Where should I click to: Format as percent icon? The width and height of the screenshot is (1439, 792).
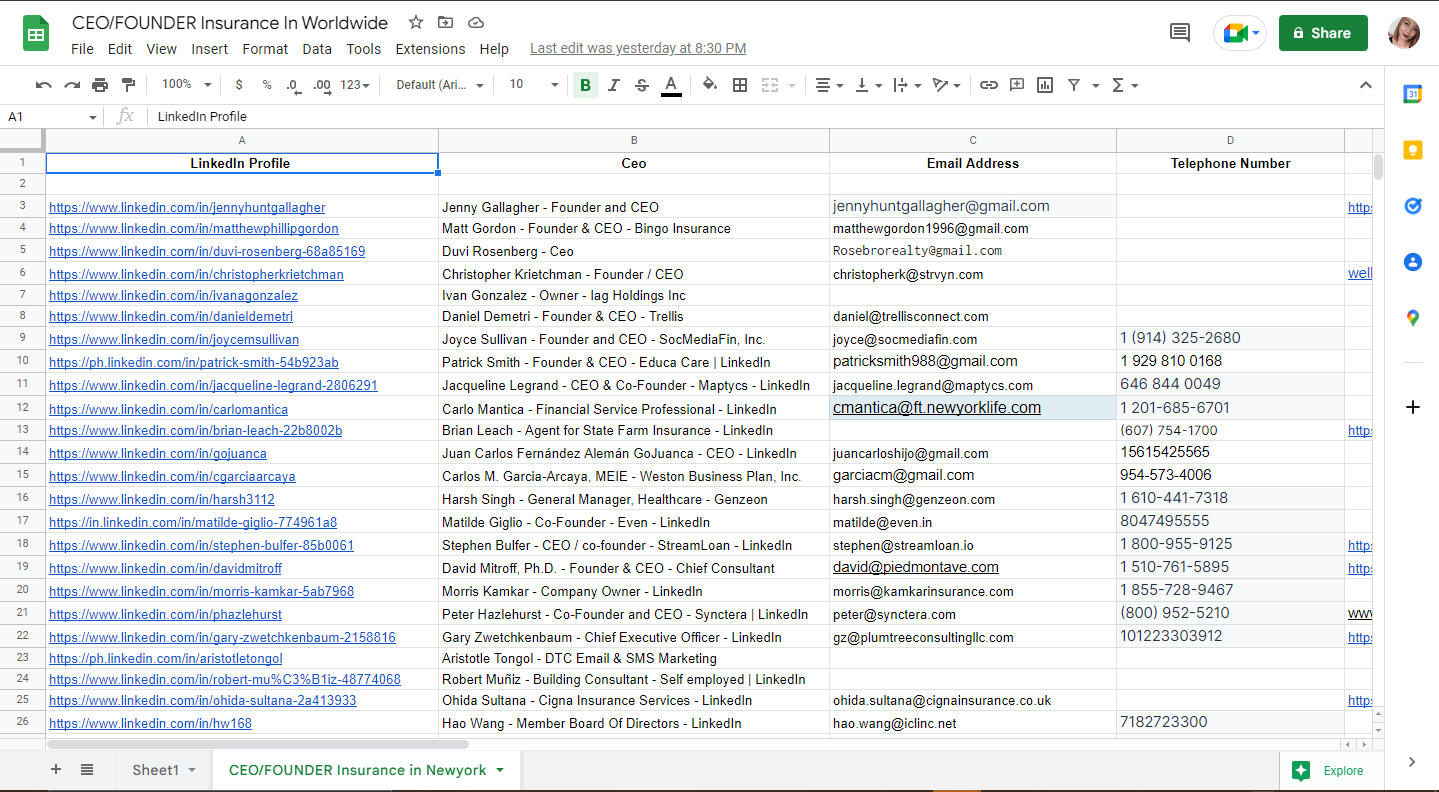pyautogui.click(x=267, y=85)
